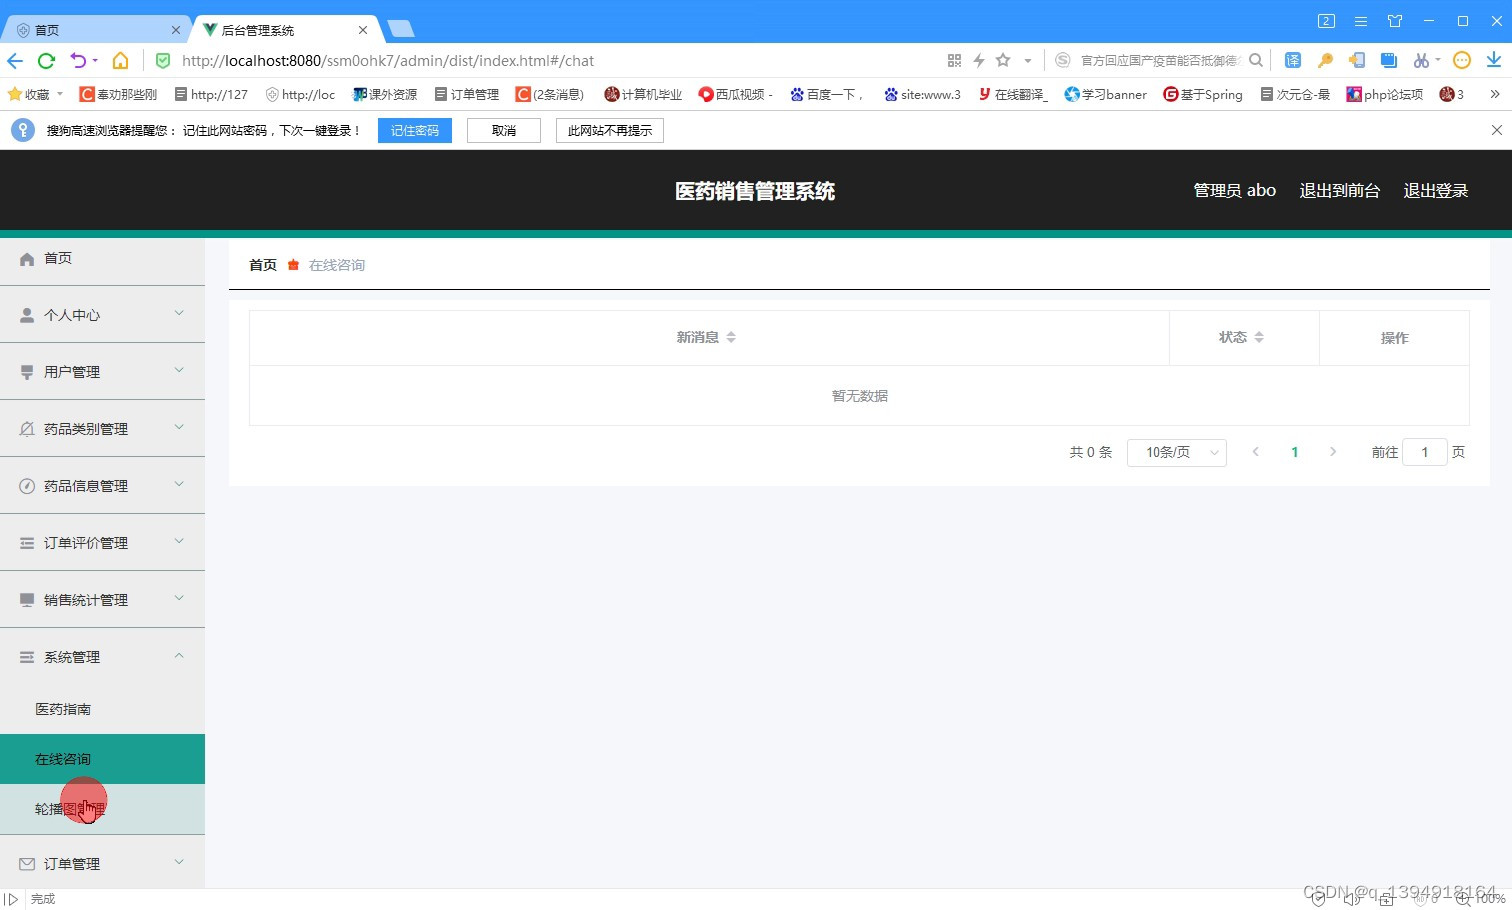The width and height of the screenshot is (1512, 910).
Task: Expand 用户管理 menu
Action: (x=102, y=372)
